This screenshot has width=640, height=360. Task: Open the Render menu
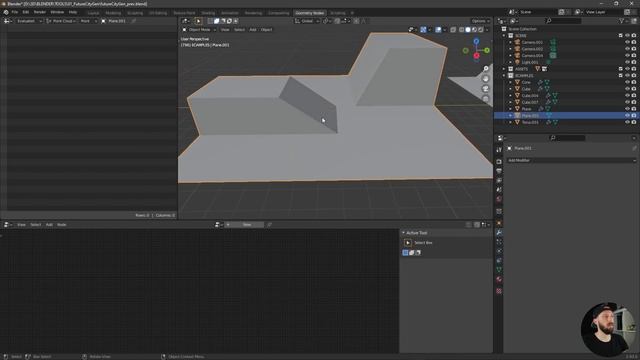tap(40, 12)
